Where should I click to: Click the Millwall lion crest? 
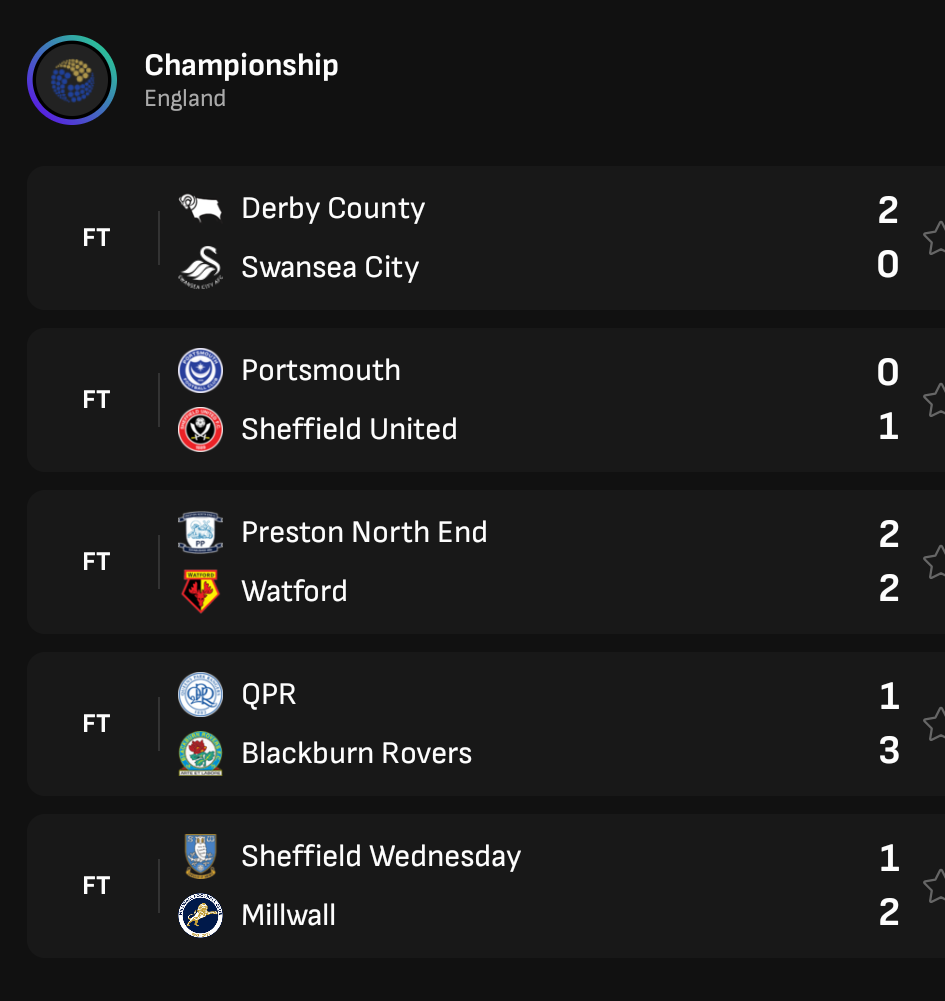tap(200, 915)
